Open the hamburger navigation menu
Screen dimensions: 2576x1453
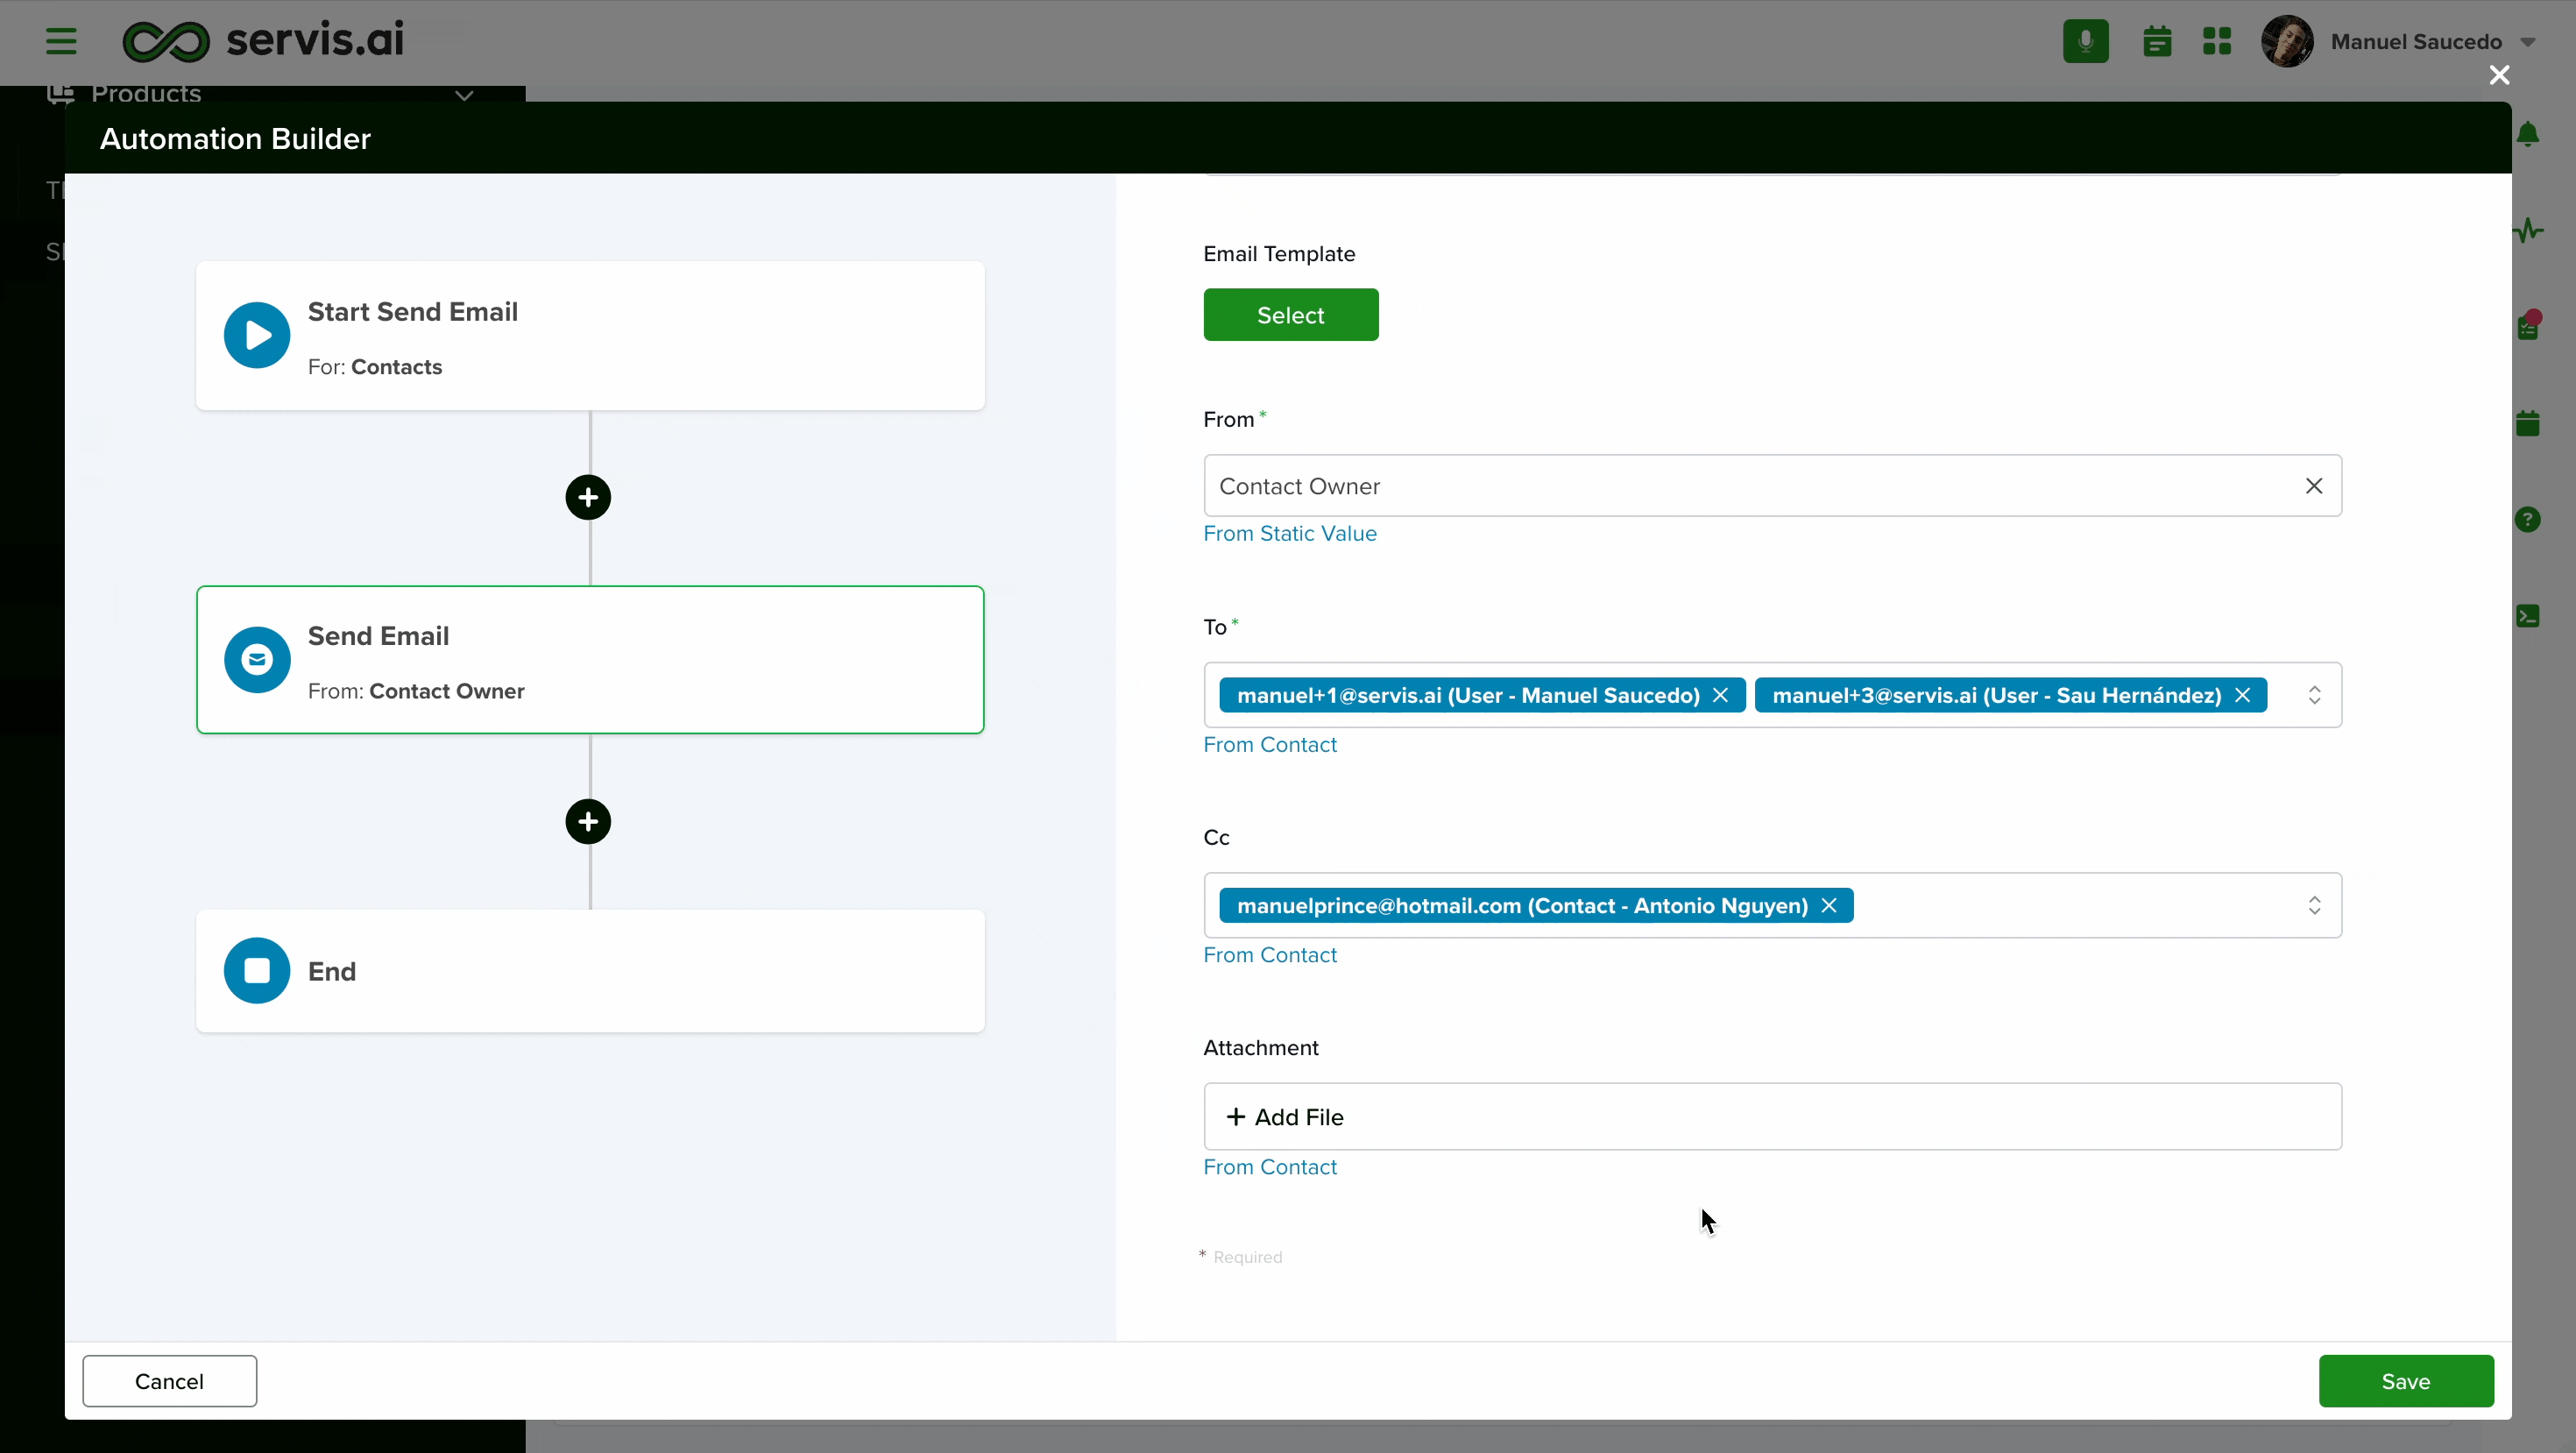[61, 41]
